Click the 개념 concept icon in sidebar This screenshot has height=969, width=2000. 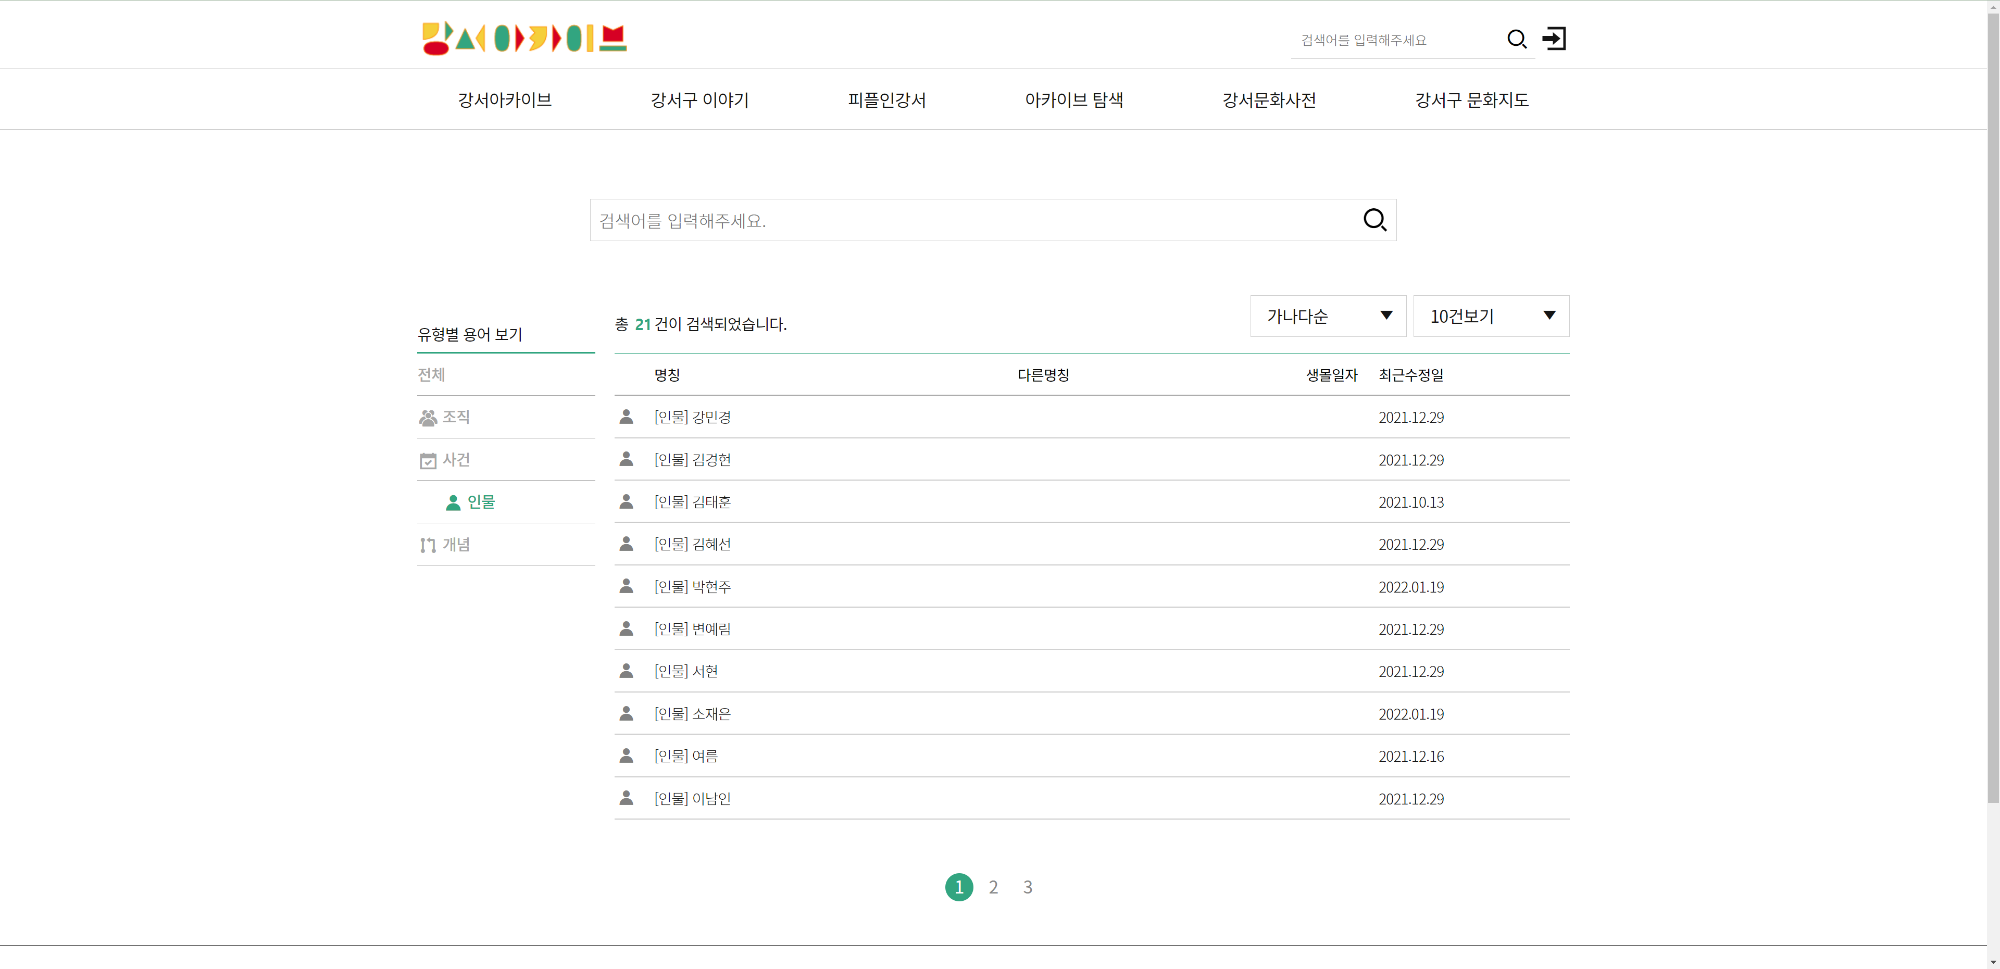[x=428, y=545]
